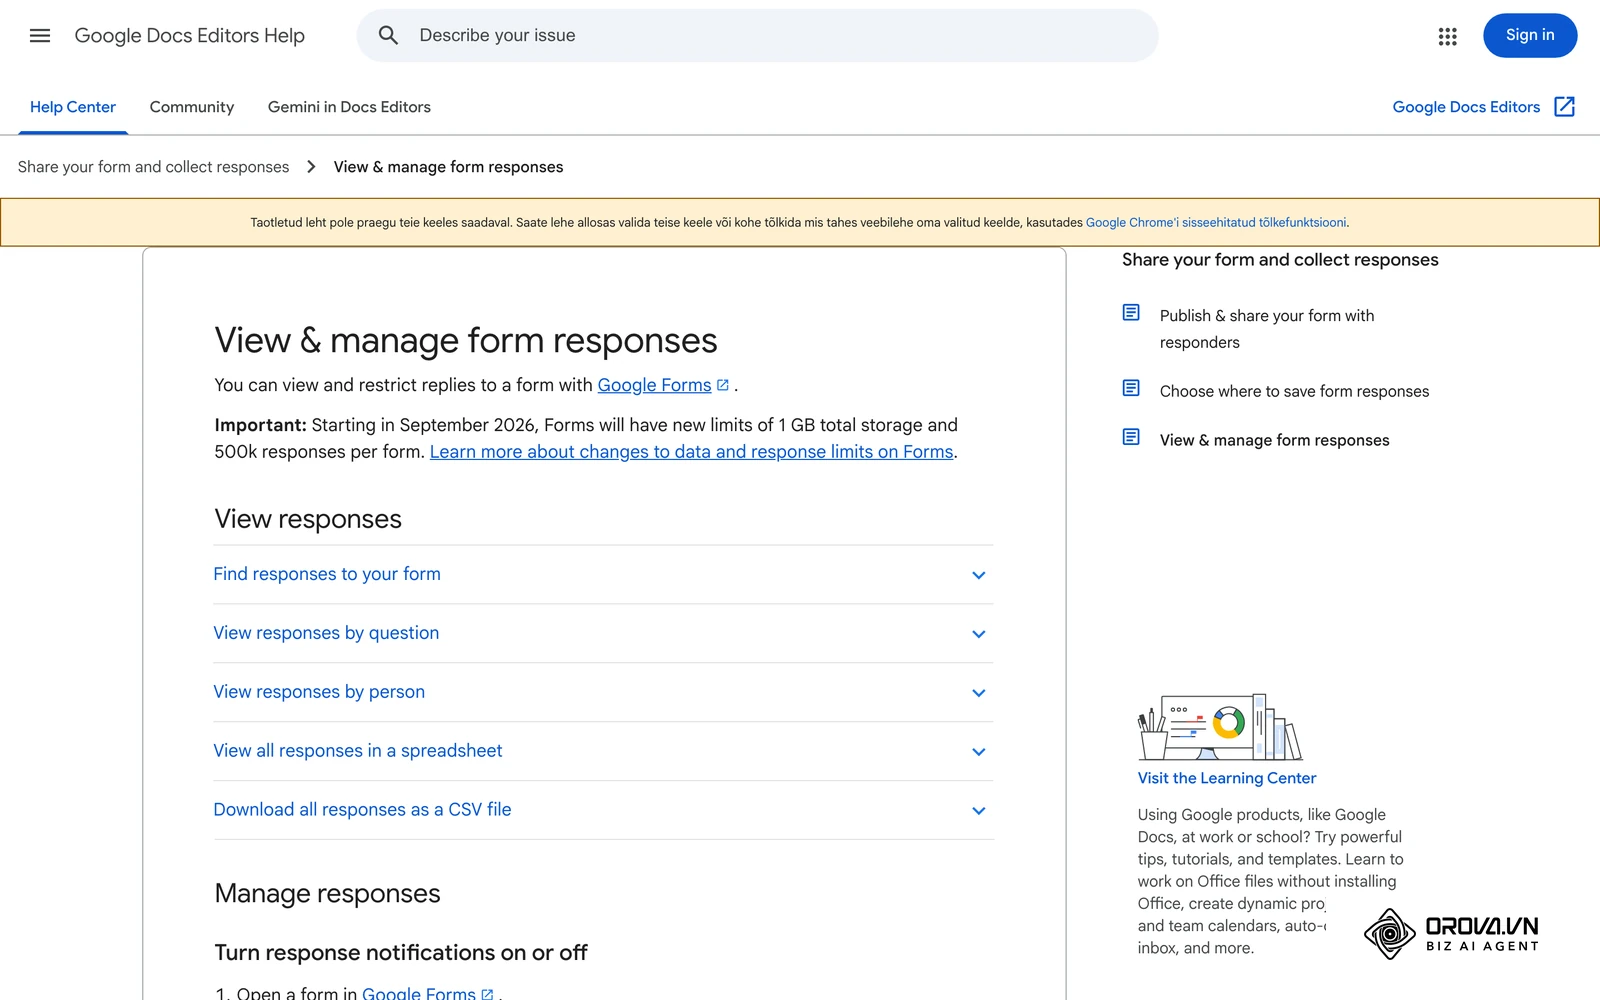The width and height of the screenshot is (1600, 1000).
Task: Expand View responses by question section
Action: (603, 634)
